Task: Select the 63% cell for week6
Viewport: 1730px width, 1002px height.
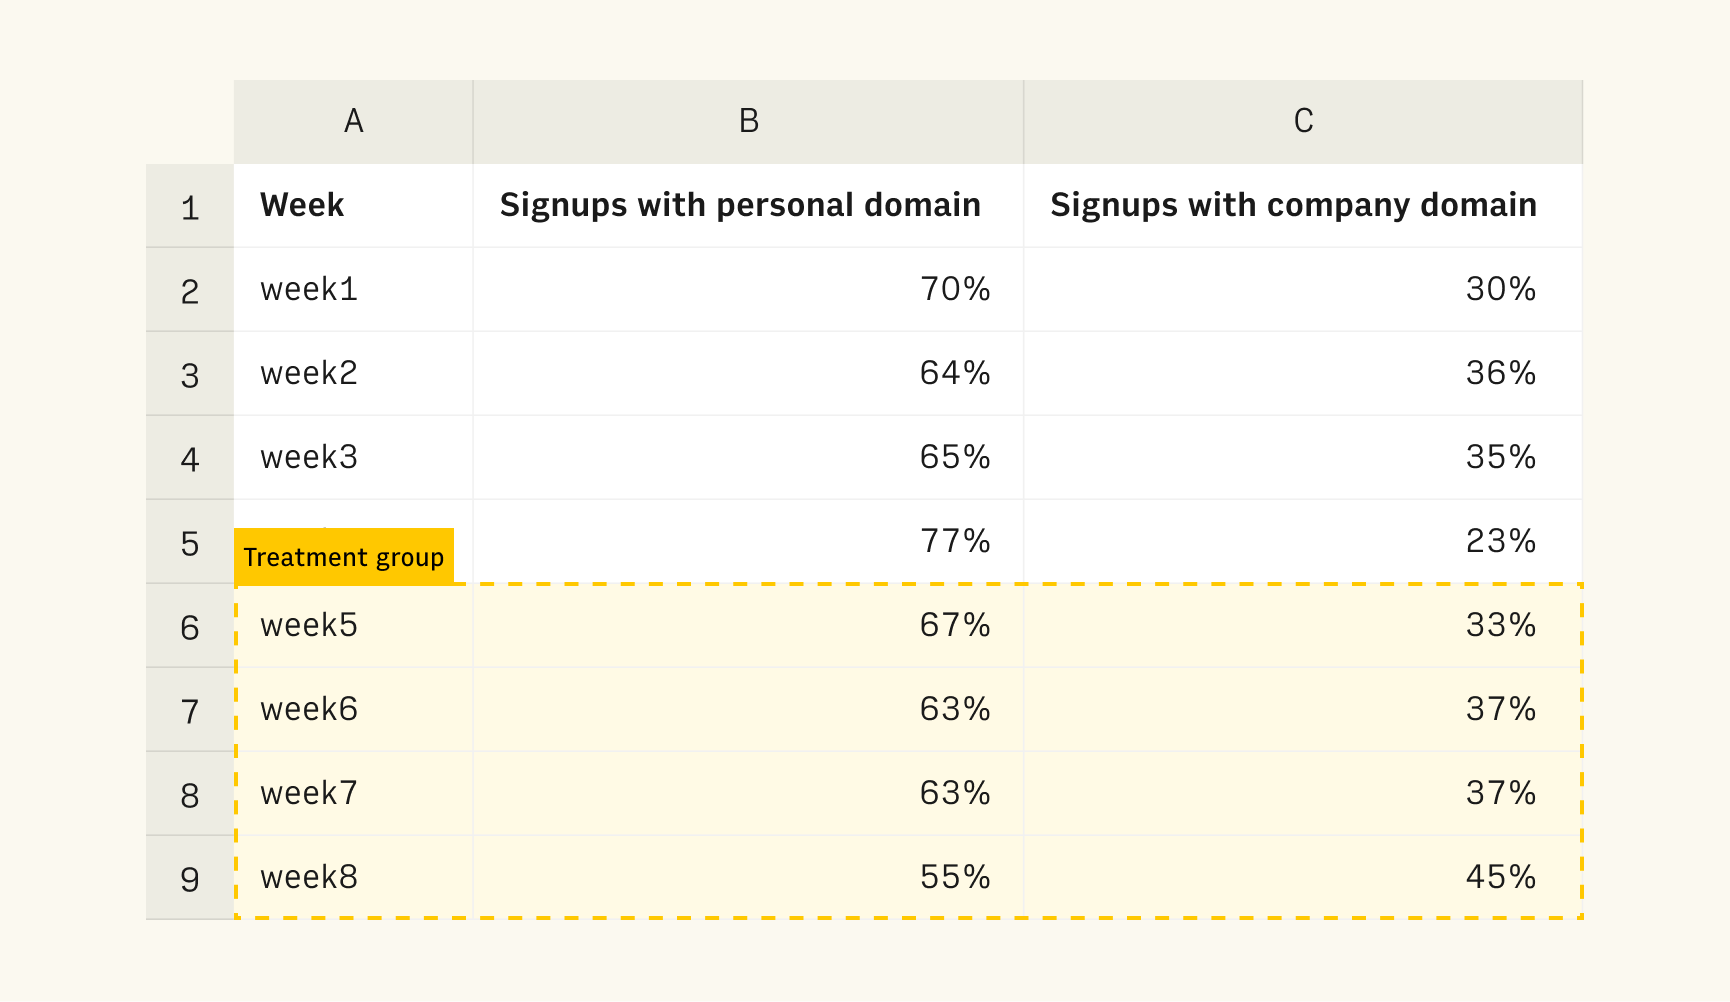Action: [748, 710]
